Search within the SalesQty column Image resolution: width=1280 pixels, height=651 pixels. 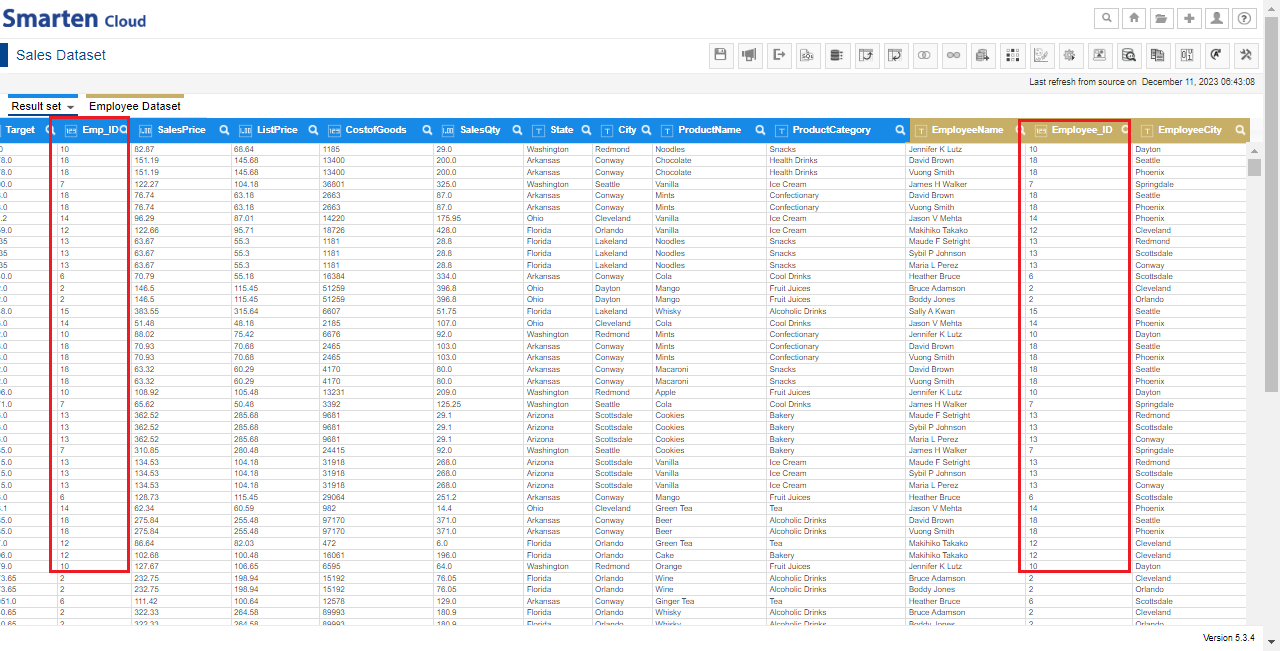(517, 130)
